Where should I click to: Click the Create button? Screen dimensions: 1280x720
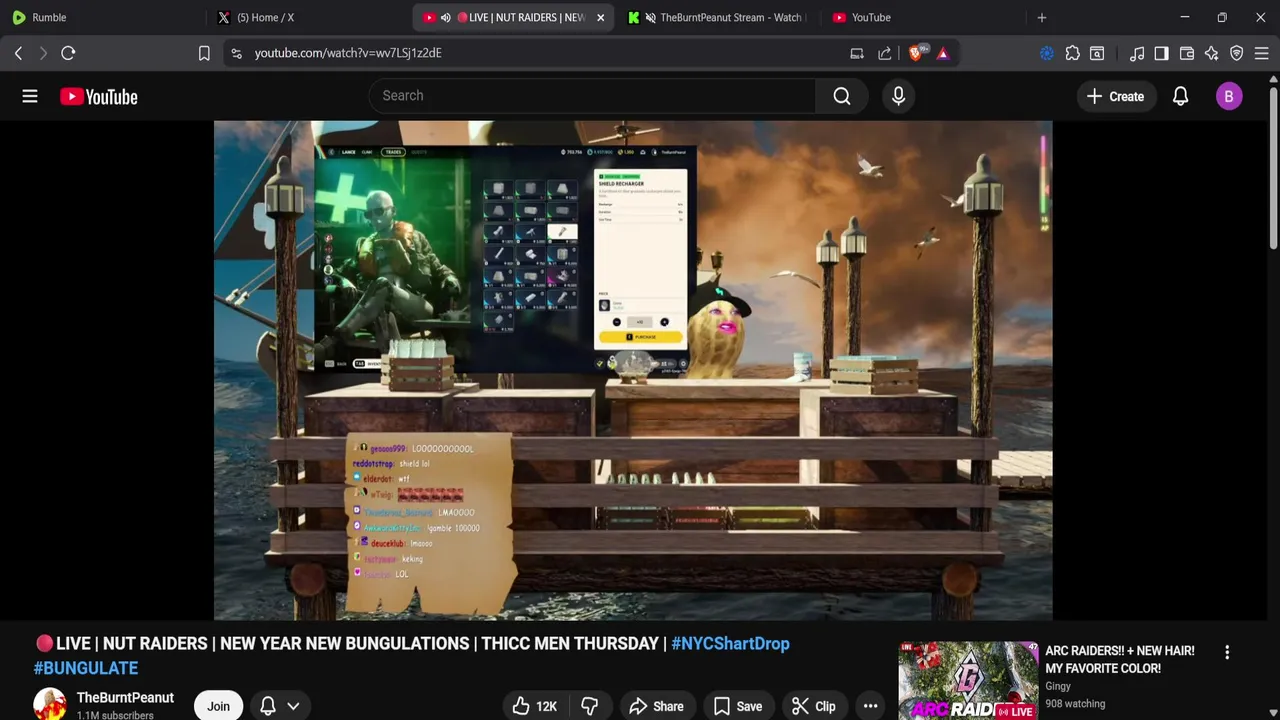click(x=1115, y=96)
